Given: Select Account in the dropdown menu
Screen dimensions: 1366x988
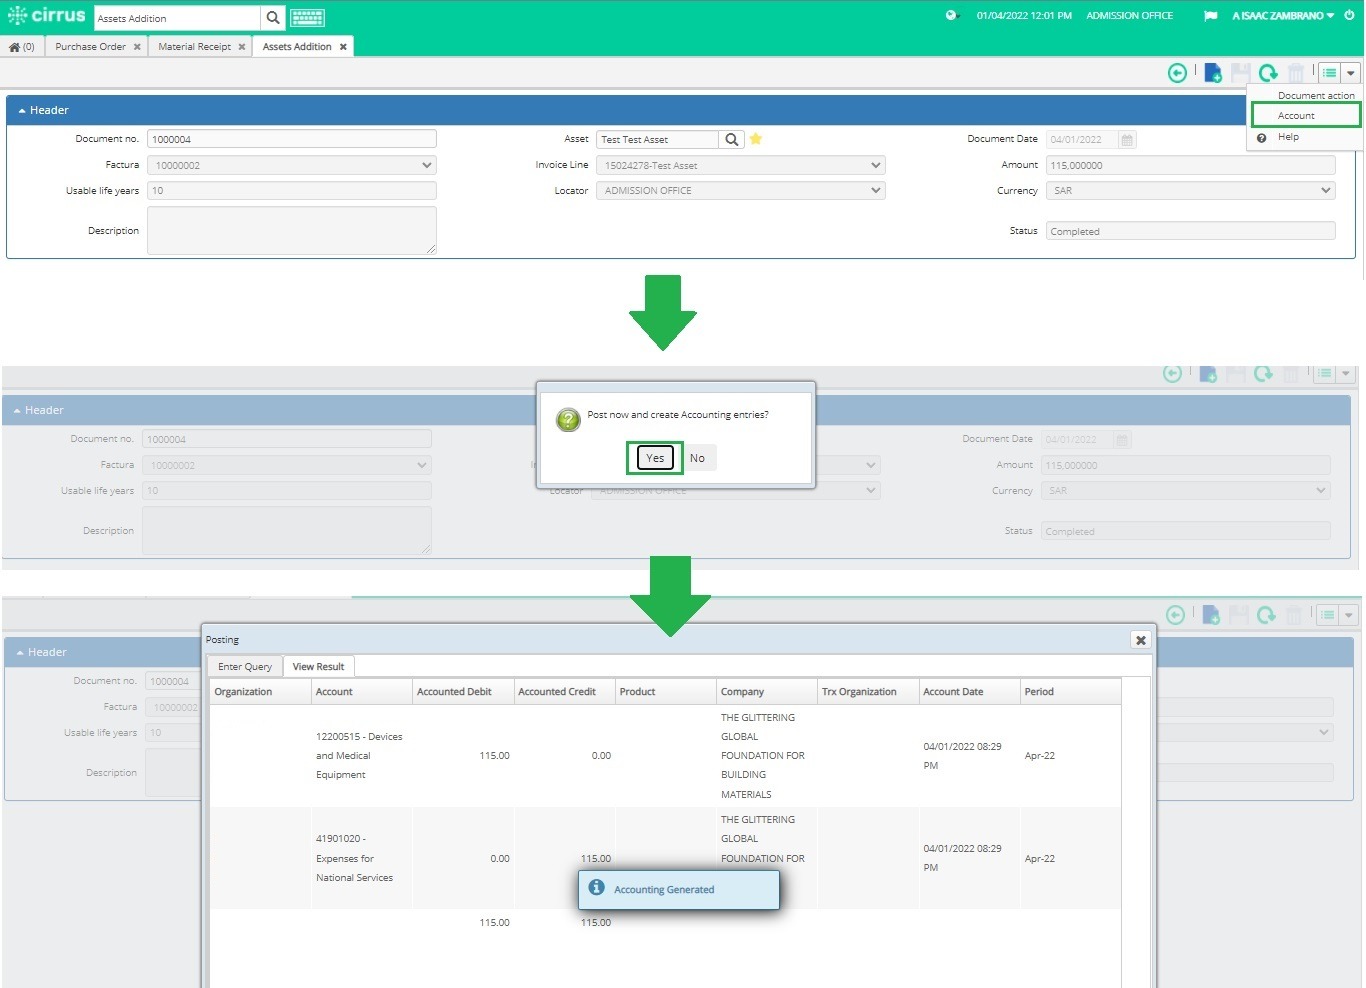Looking at the screenshot, I should pos(1305,116).
